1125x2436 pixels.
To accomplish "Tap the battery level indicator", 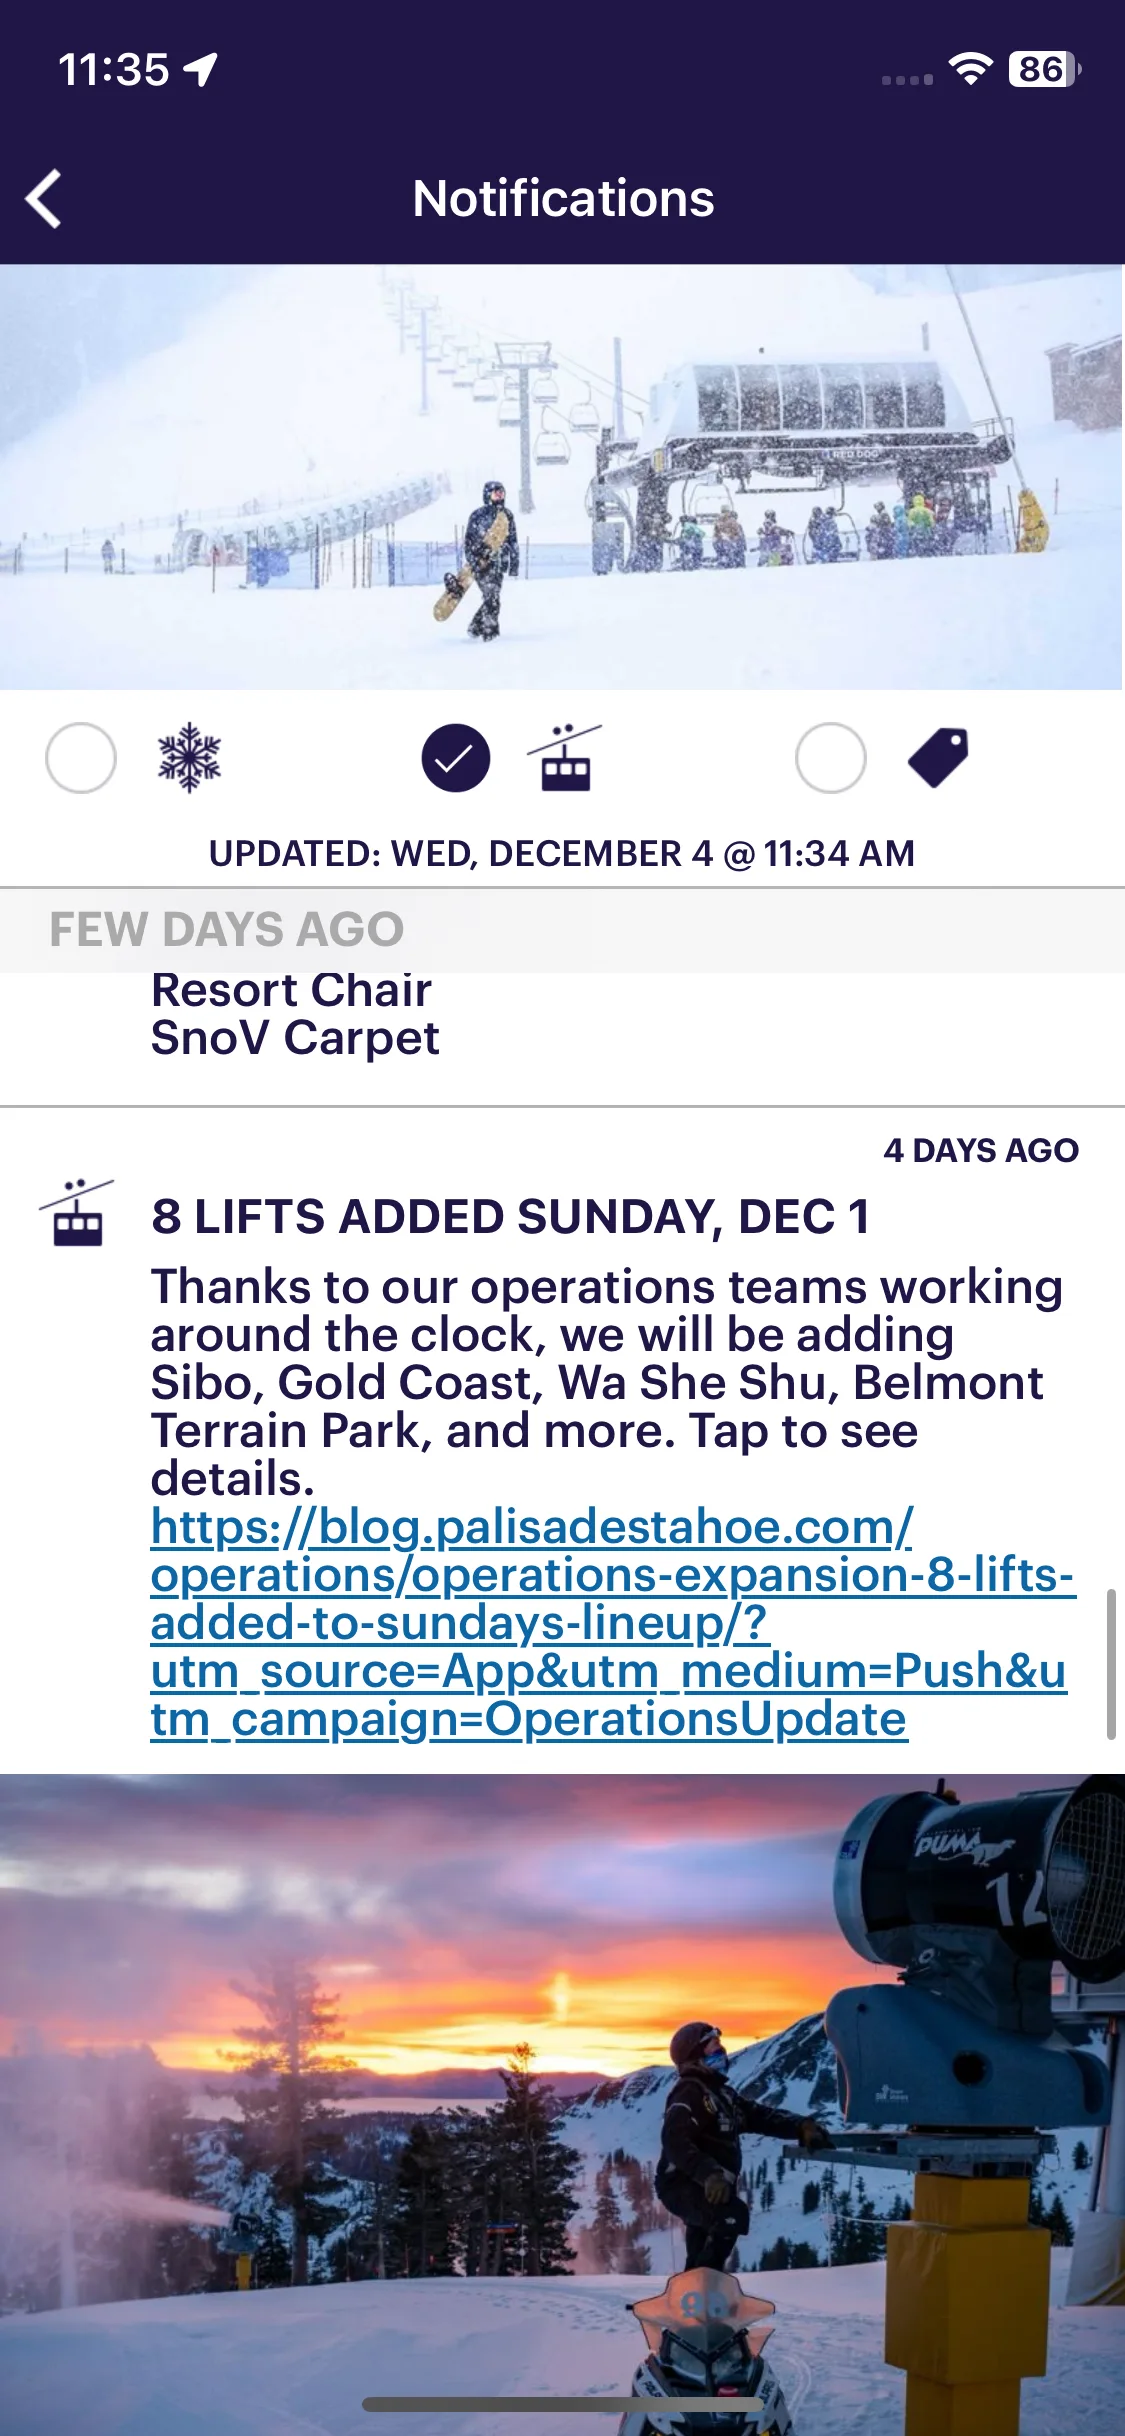I will coord(1044,69).
